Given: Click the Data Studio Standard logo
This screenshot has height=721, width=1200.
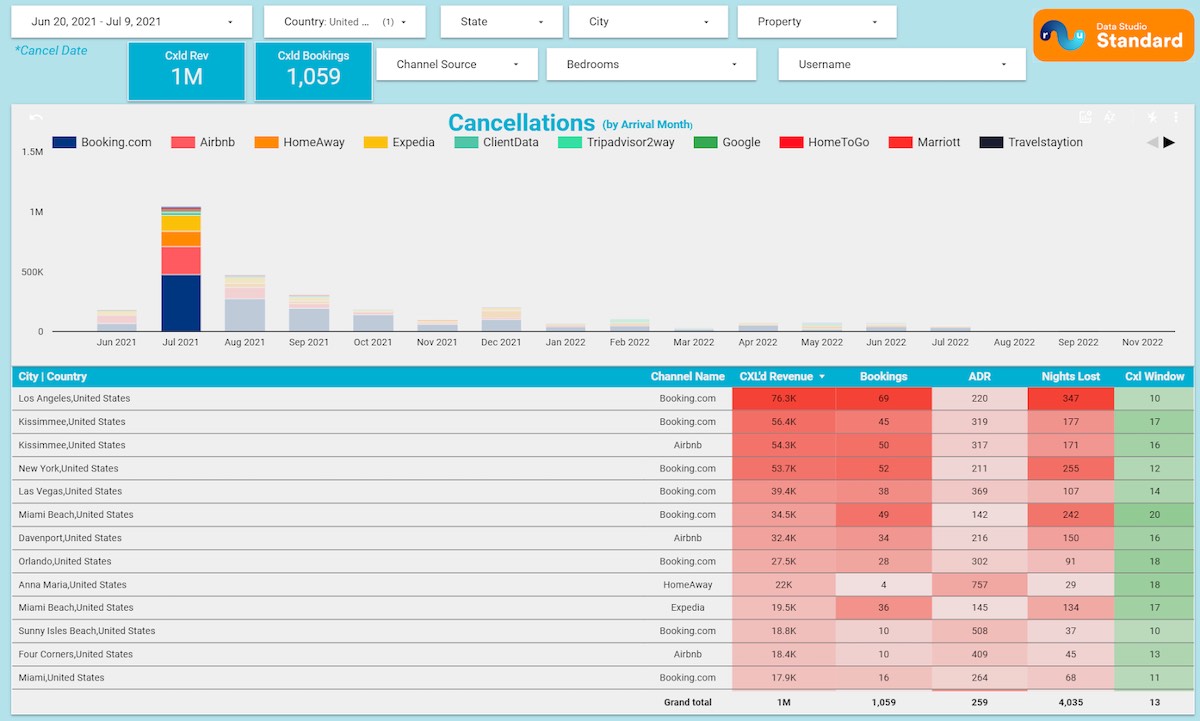Looking at the screenshot, I should pyautogui.click(x=1114, y=35).
